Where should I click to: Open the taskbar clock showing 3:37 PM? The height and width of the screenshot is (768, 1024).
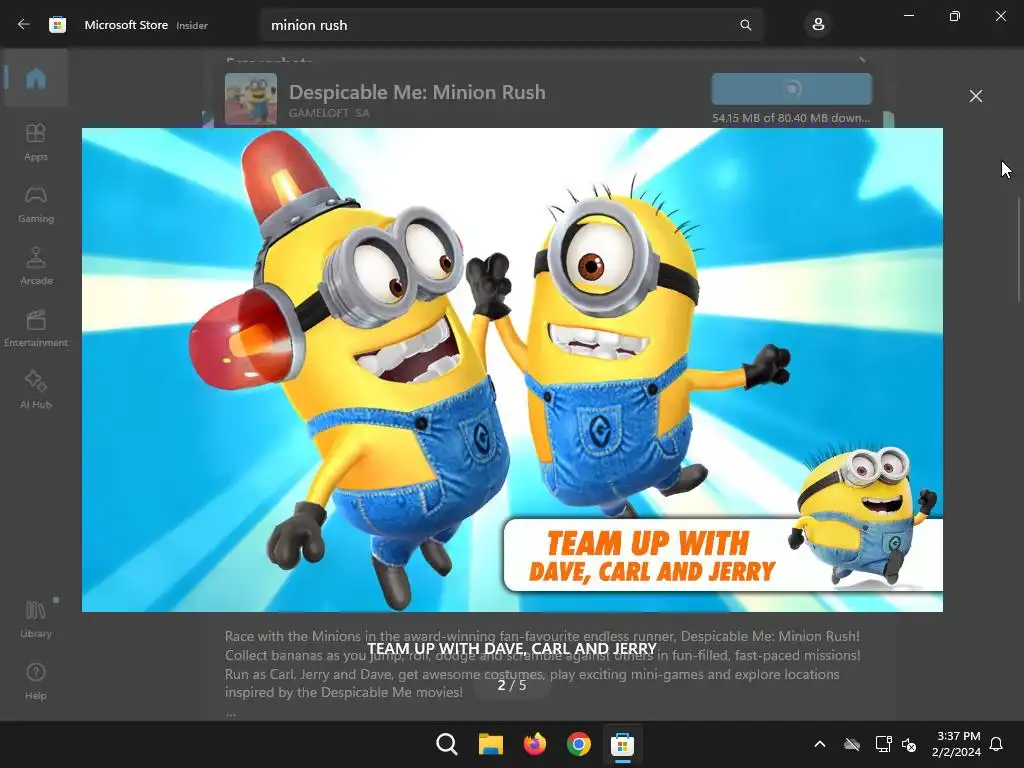click(x=956, y=744)
